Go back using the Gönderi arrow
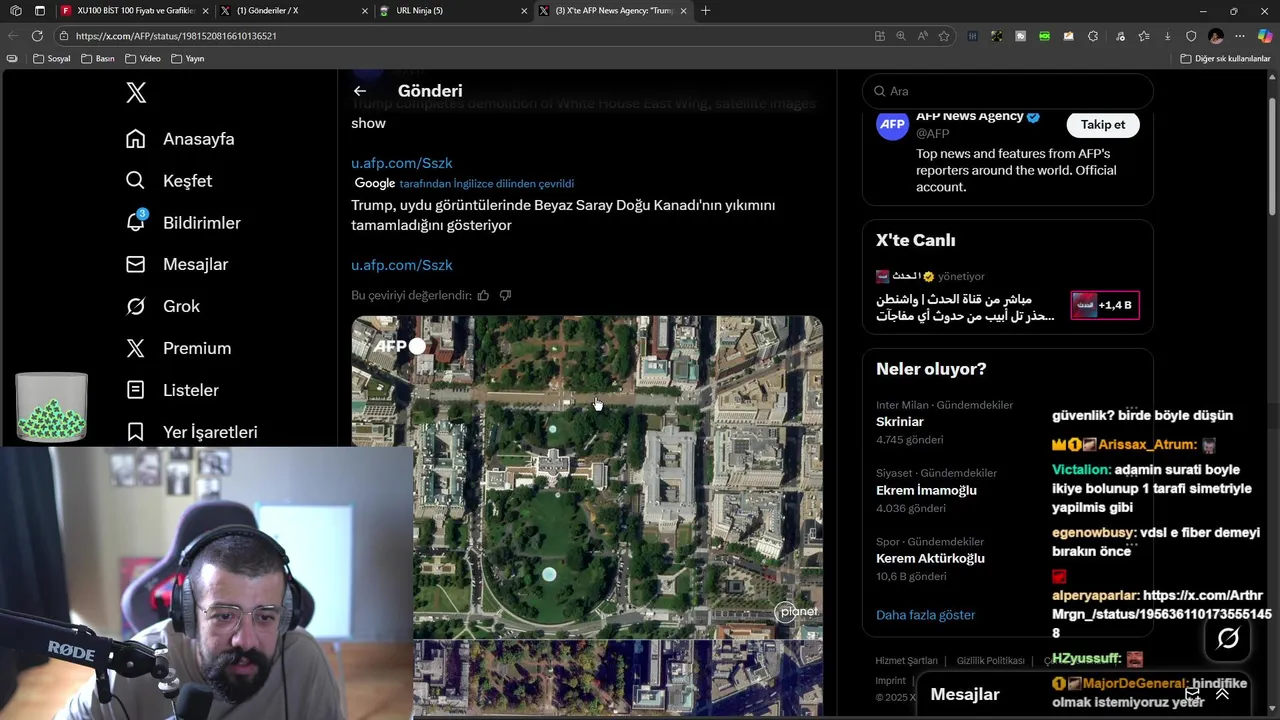The image size is (1280, 720). coord(360,91)
